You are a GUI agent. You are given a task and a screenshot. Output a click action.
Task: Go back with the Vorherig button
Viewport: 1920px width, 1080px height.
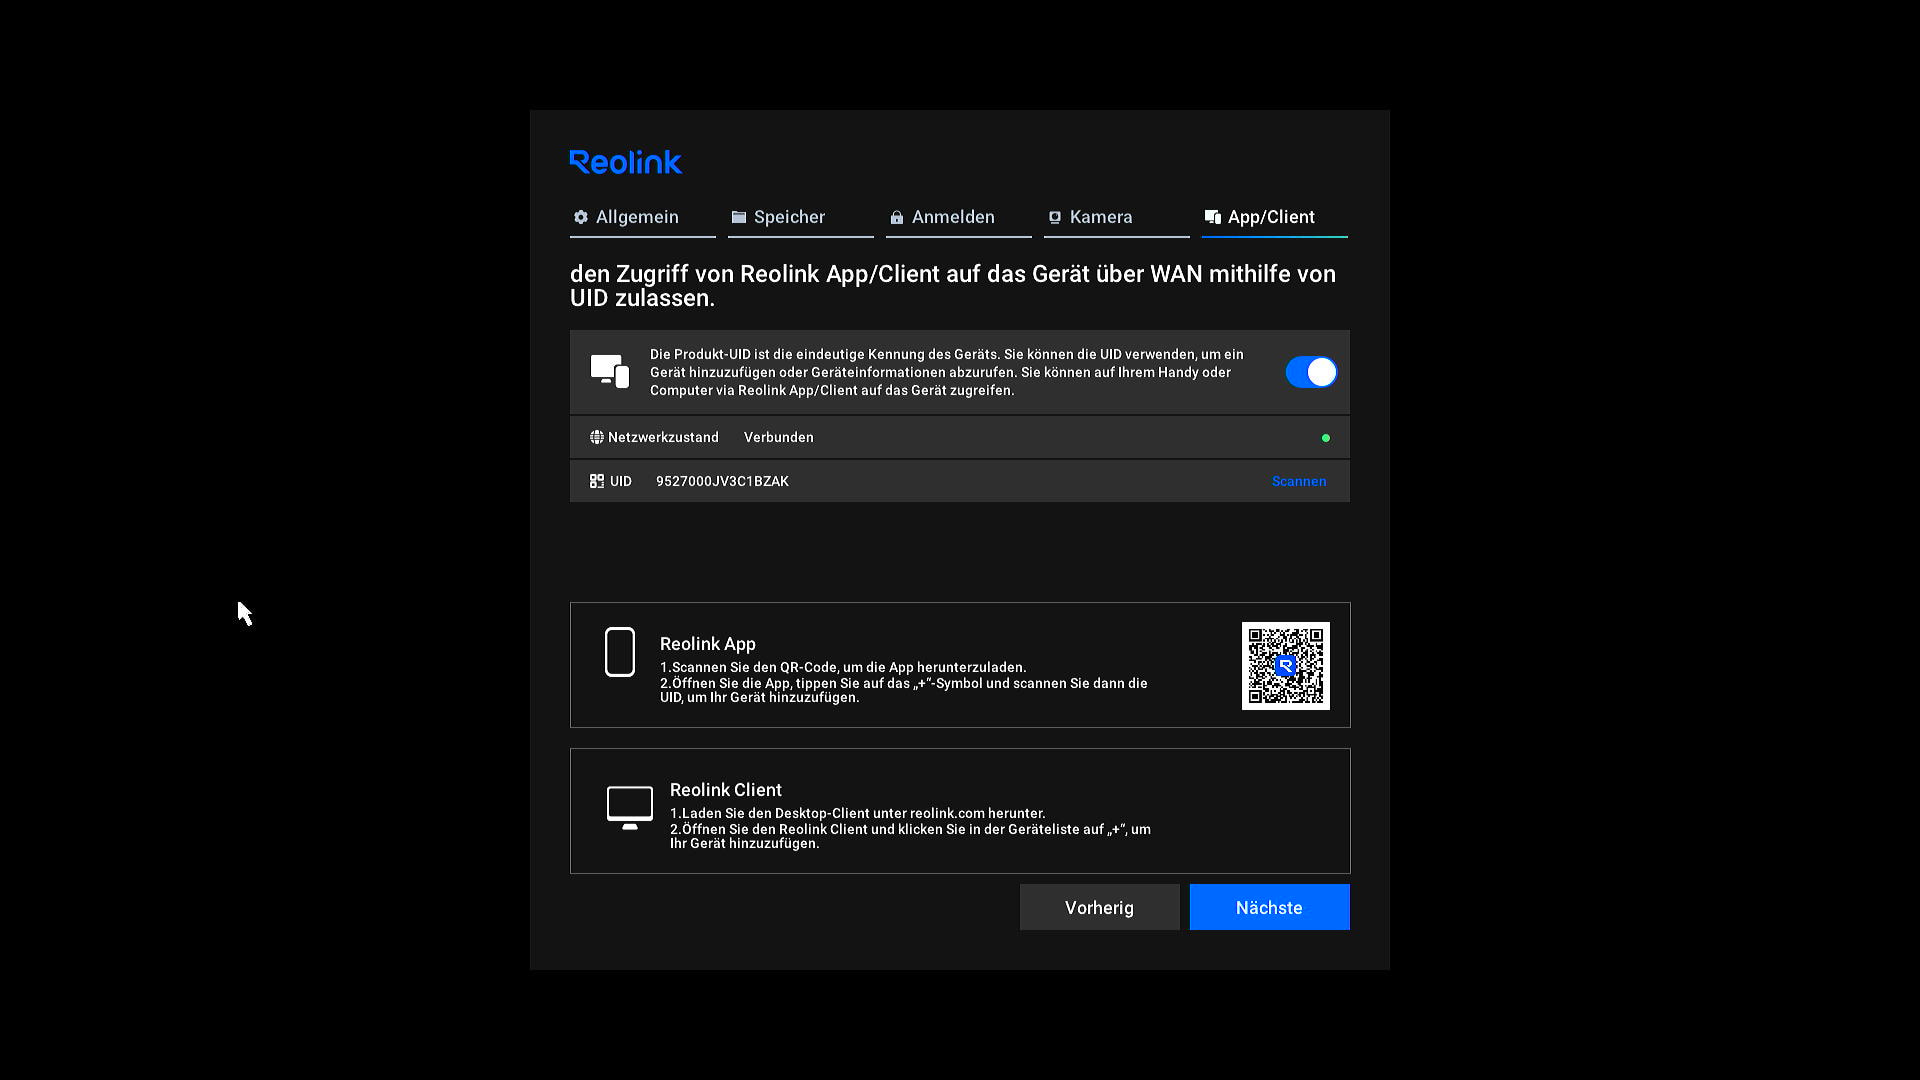click(x=1100, y=907)
